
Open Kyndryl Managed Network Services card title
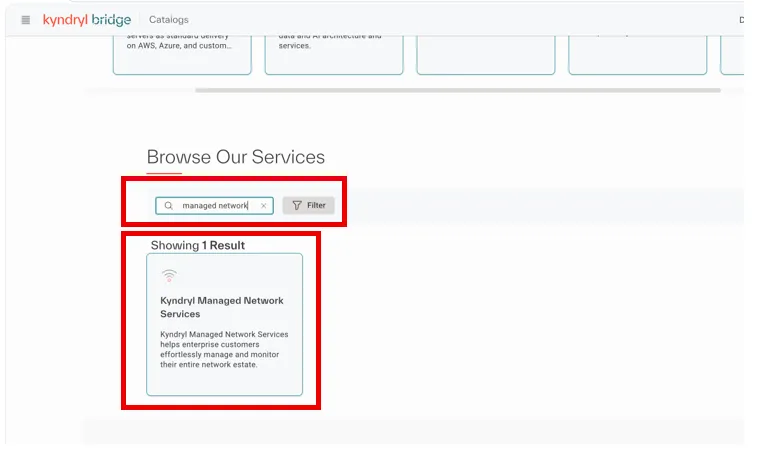click(x=222, y=307)
